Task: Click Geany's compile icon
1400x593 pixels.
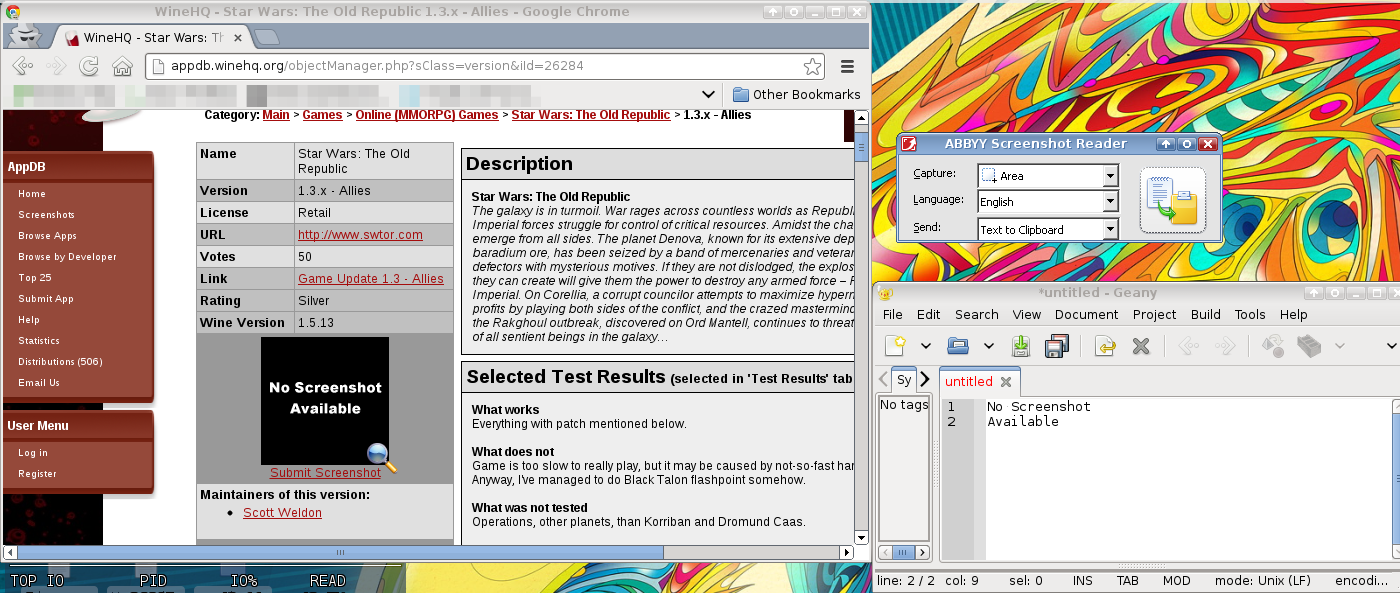Action: click(x=1273, y=346)
